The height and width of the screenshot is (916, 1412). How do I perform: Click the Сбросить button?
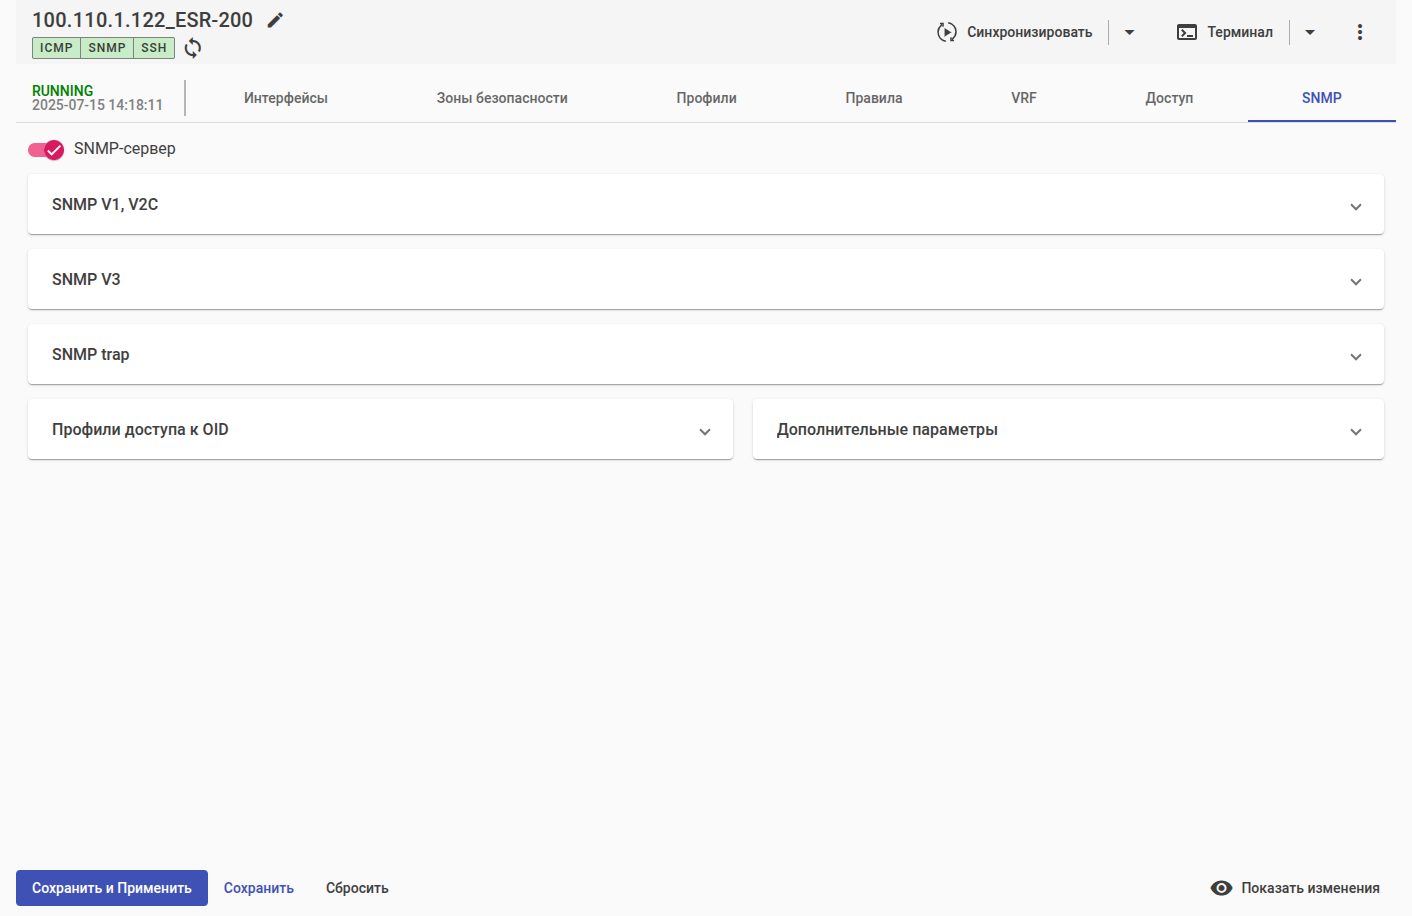tap(357, 888)
